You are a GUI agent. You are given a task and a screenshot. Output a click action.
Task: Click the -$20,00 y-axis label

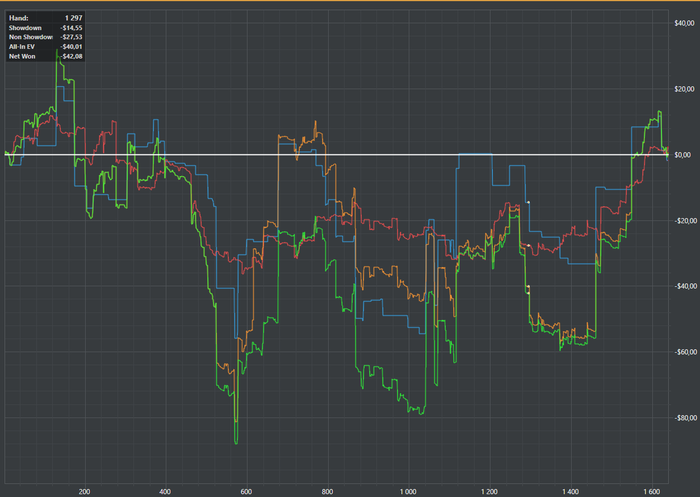pos(683,221)
